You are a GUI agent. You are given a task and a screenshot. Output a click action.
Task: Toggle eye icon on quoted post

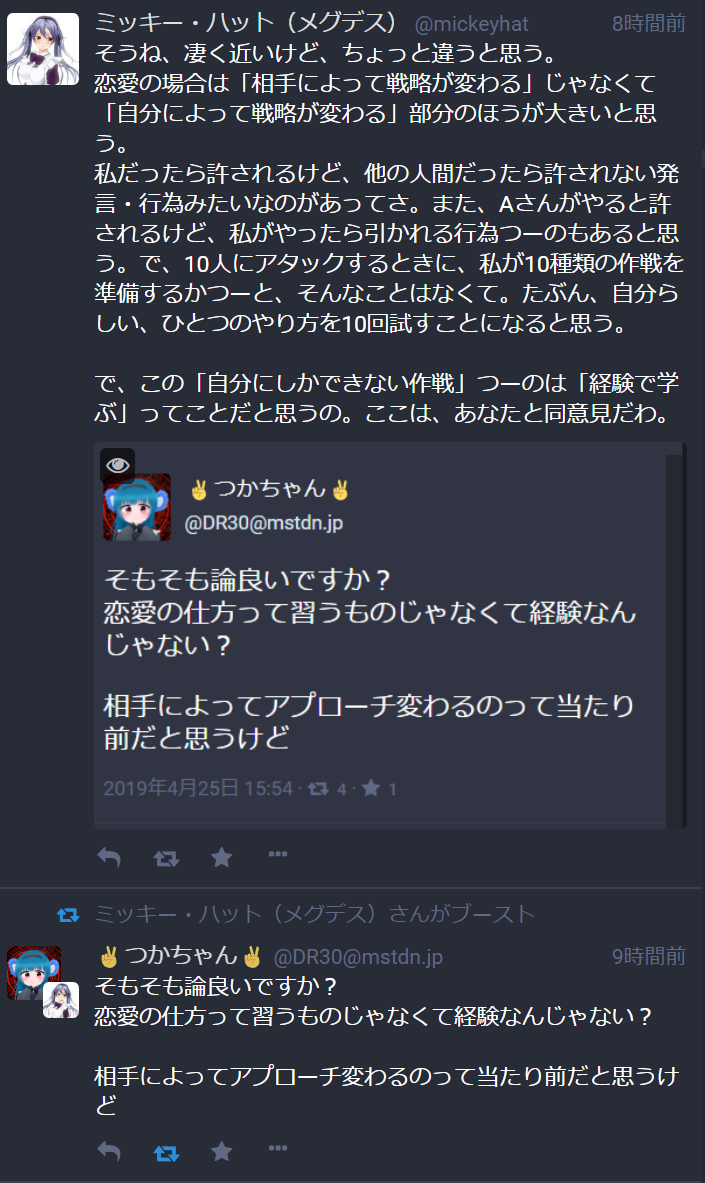118,466
